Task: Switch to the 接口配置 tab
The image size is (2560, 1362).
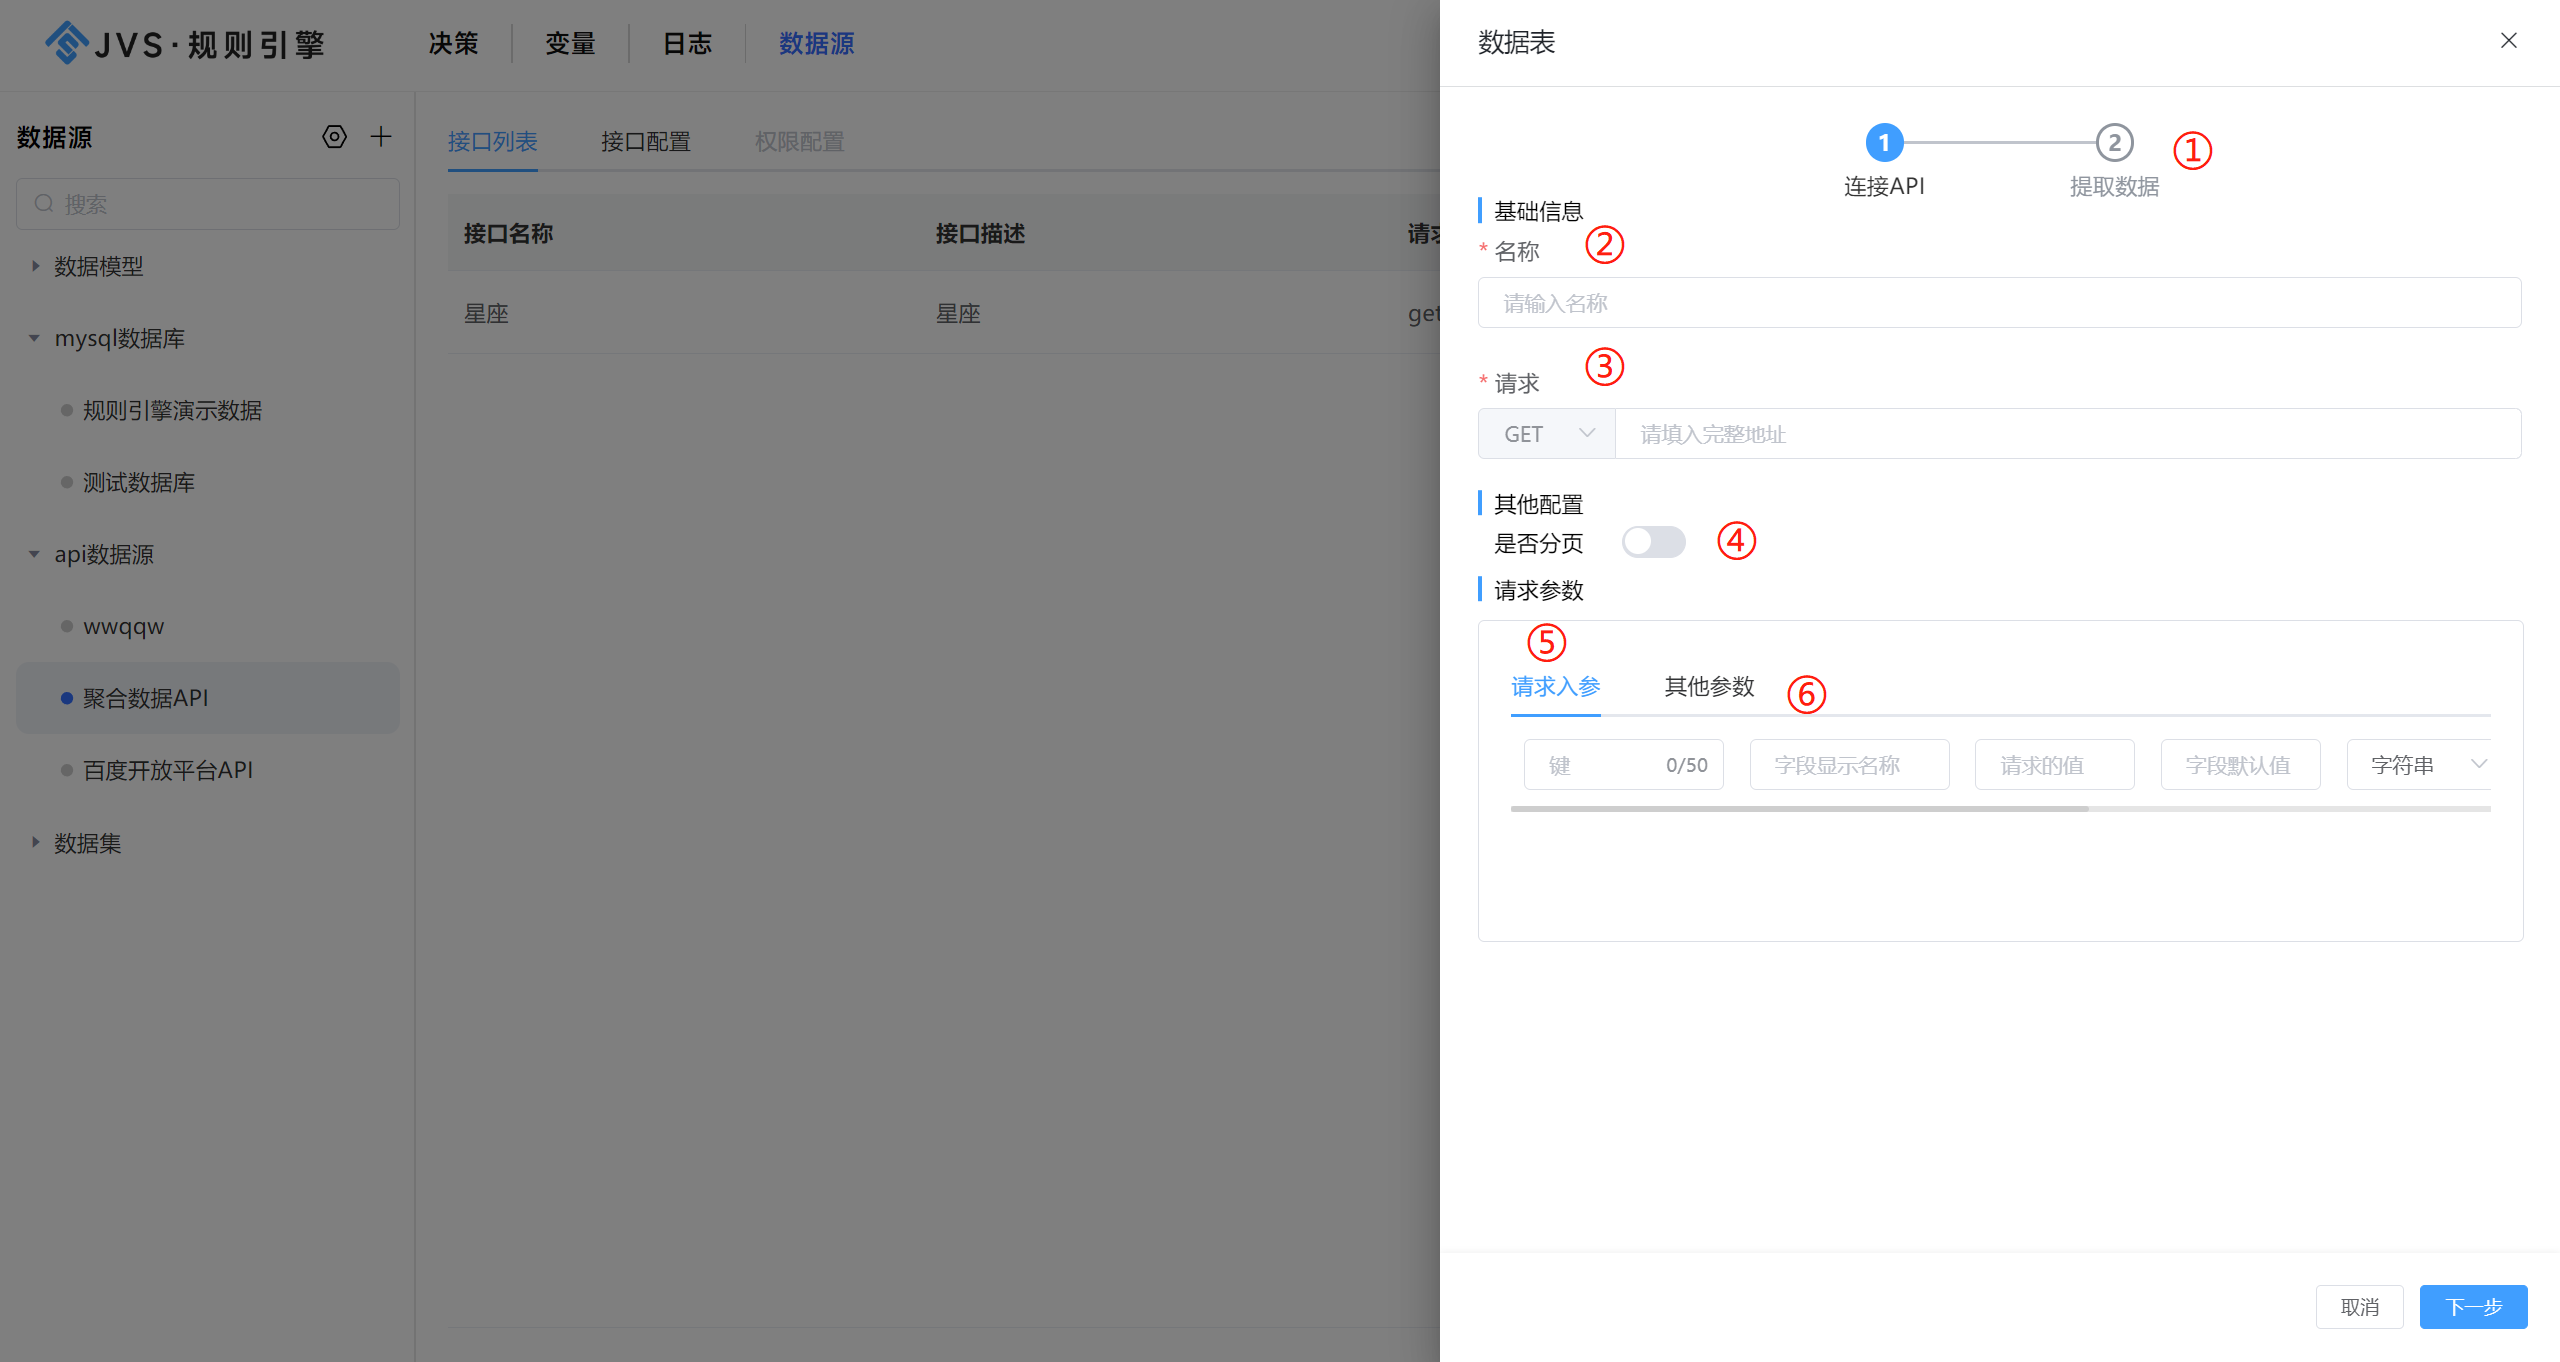Action: pyautogui.click(x=645, y=141)
